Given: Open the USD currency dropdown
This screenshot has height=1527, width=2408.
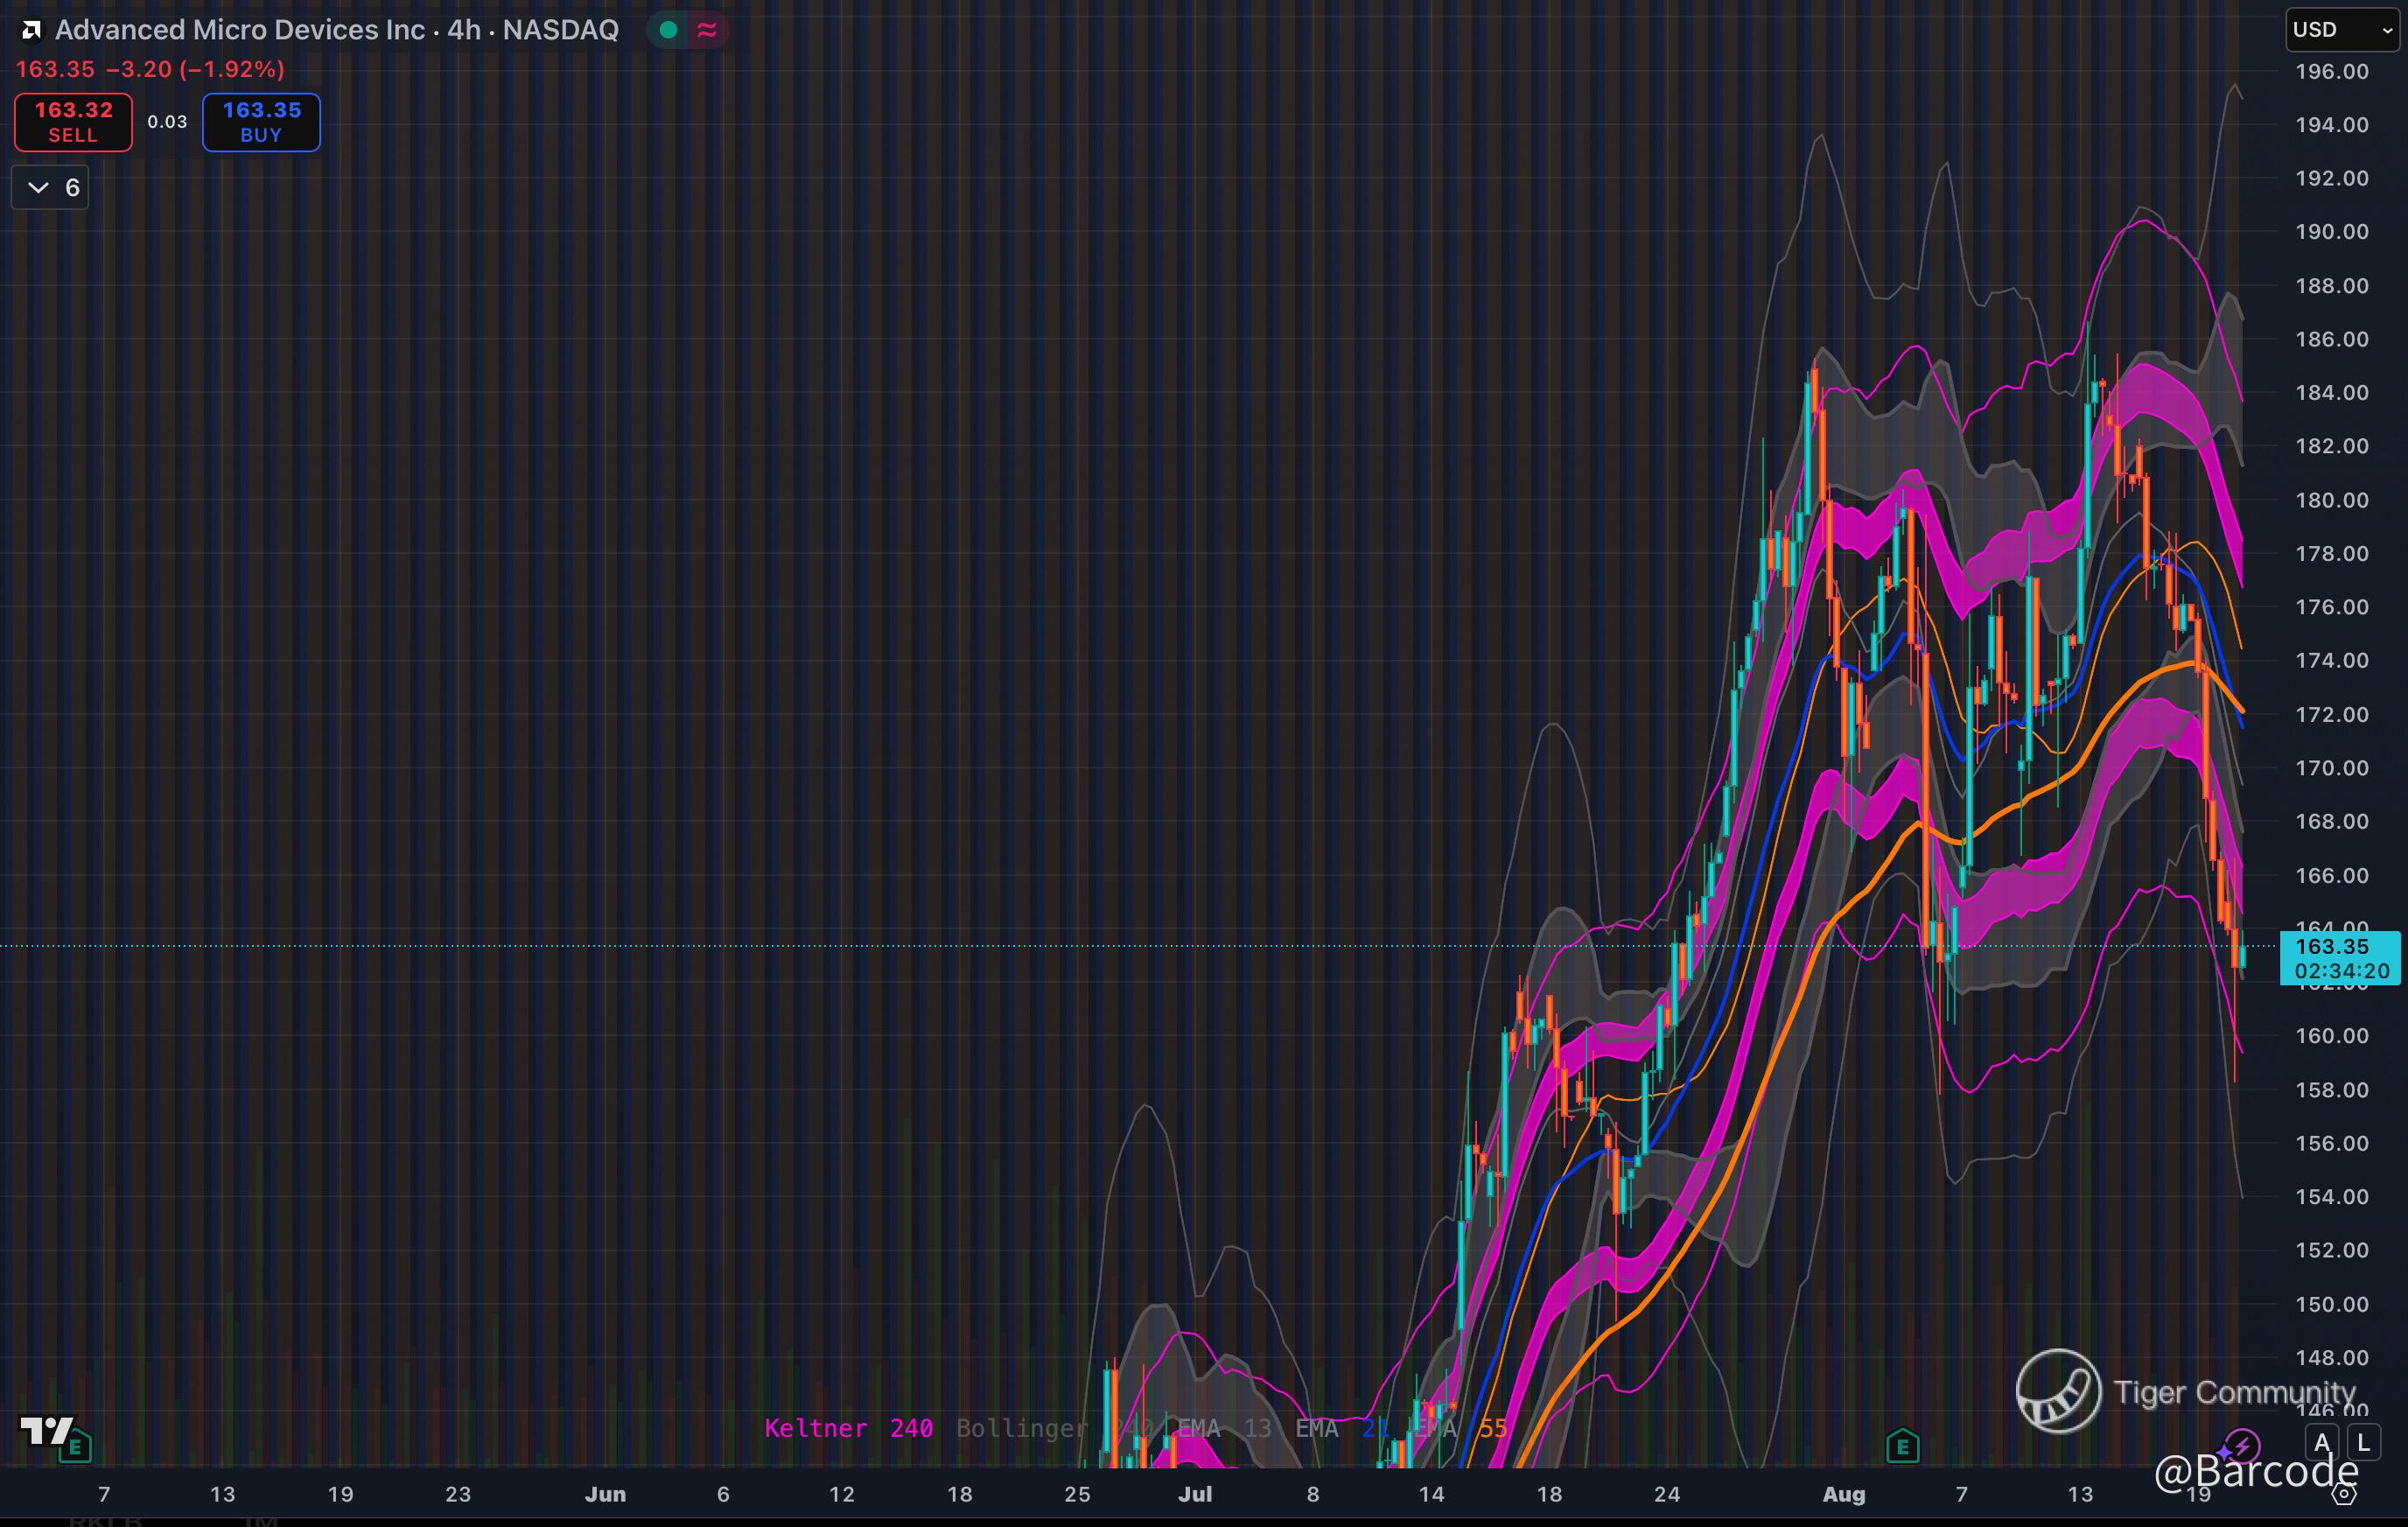Looking at the screenshot, I should [x=2341, y=30].
